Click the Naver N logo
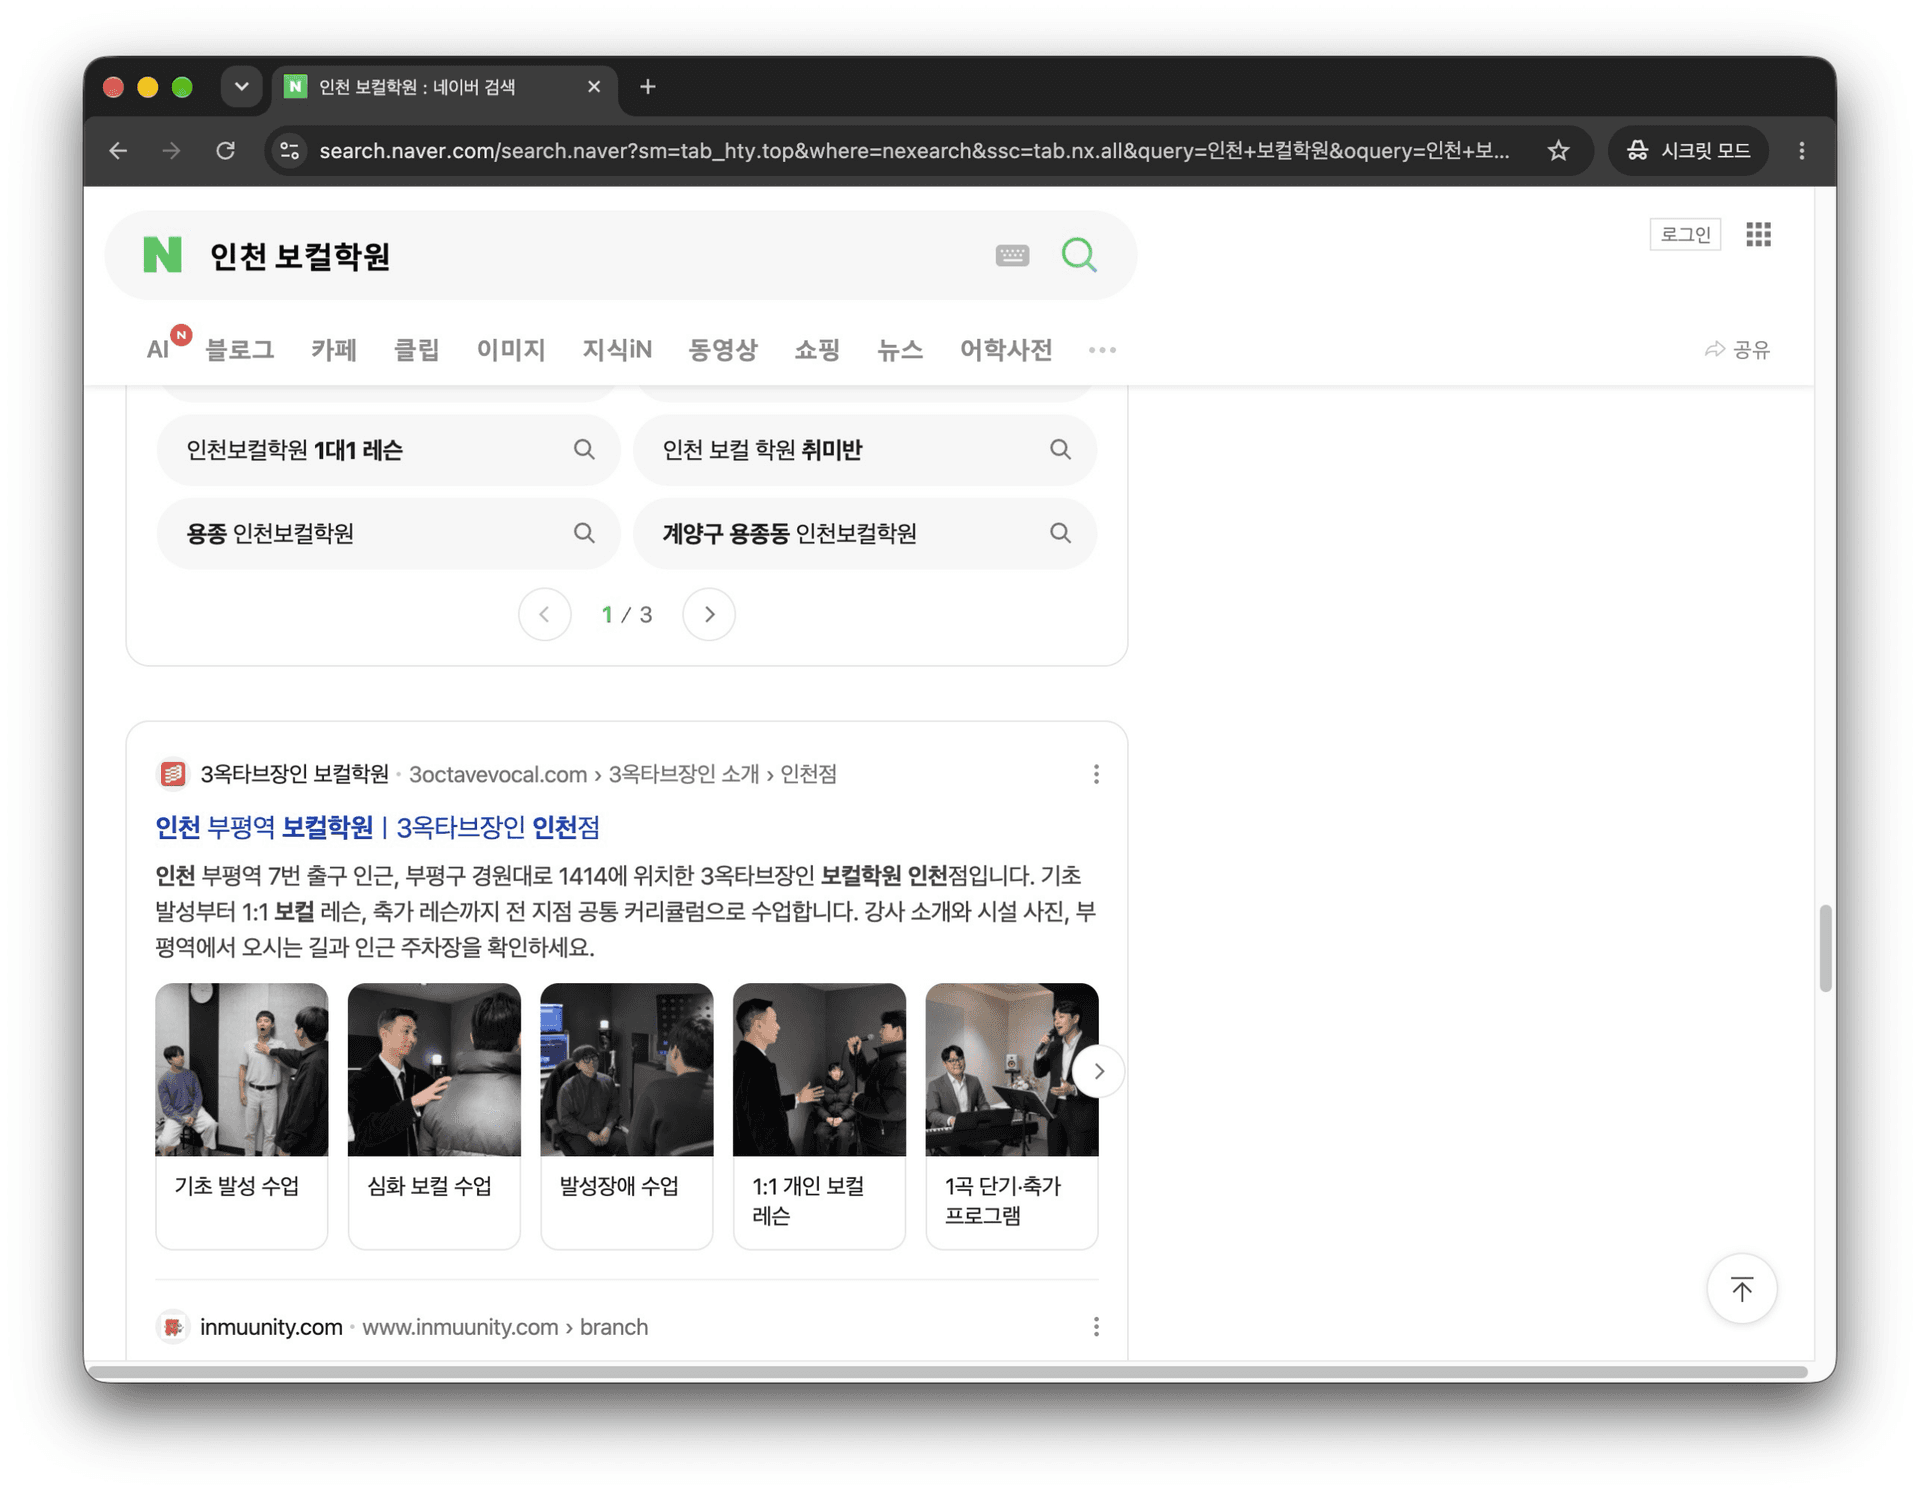 [162, 255]
